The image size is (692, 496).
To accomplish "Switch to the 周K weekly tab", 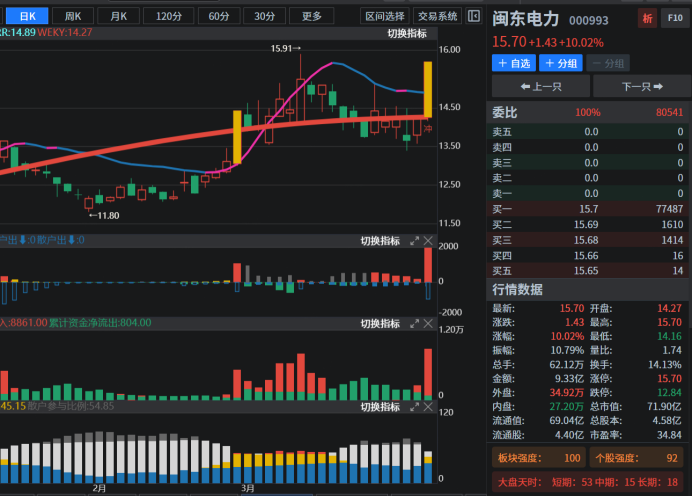I will 72,16.
